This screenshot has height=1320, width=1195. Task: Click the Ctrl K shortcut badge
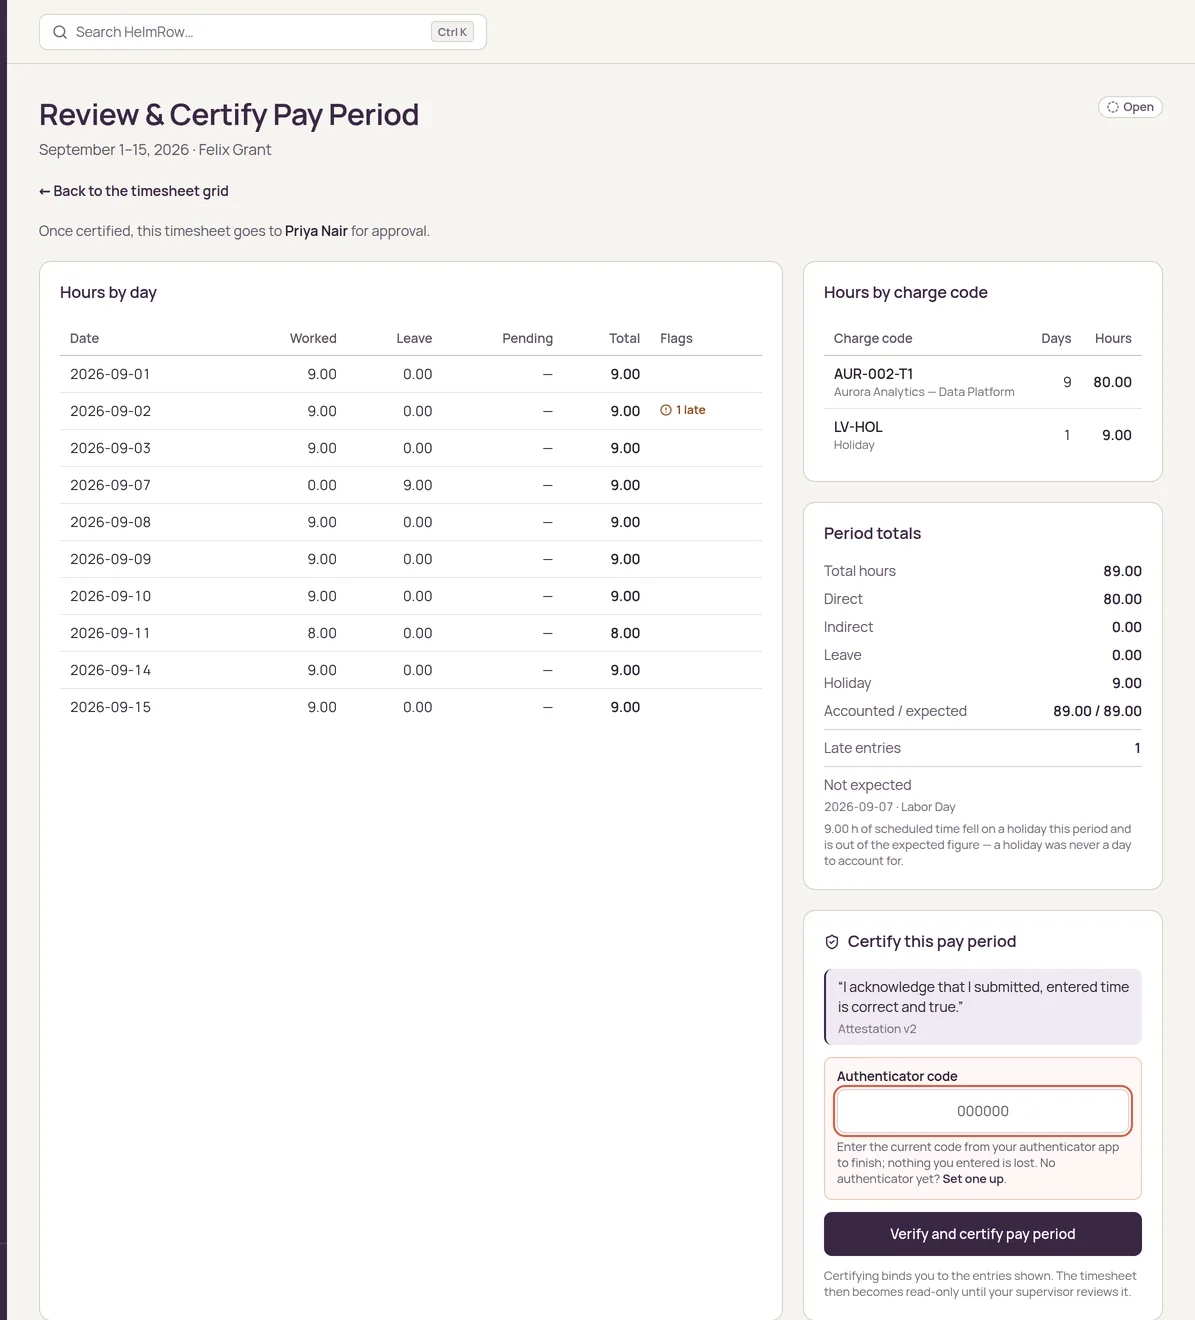452,32
